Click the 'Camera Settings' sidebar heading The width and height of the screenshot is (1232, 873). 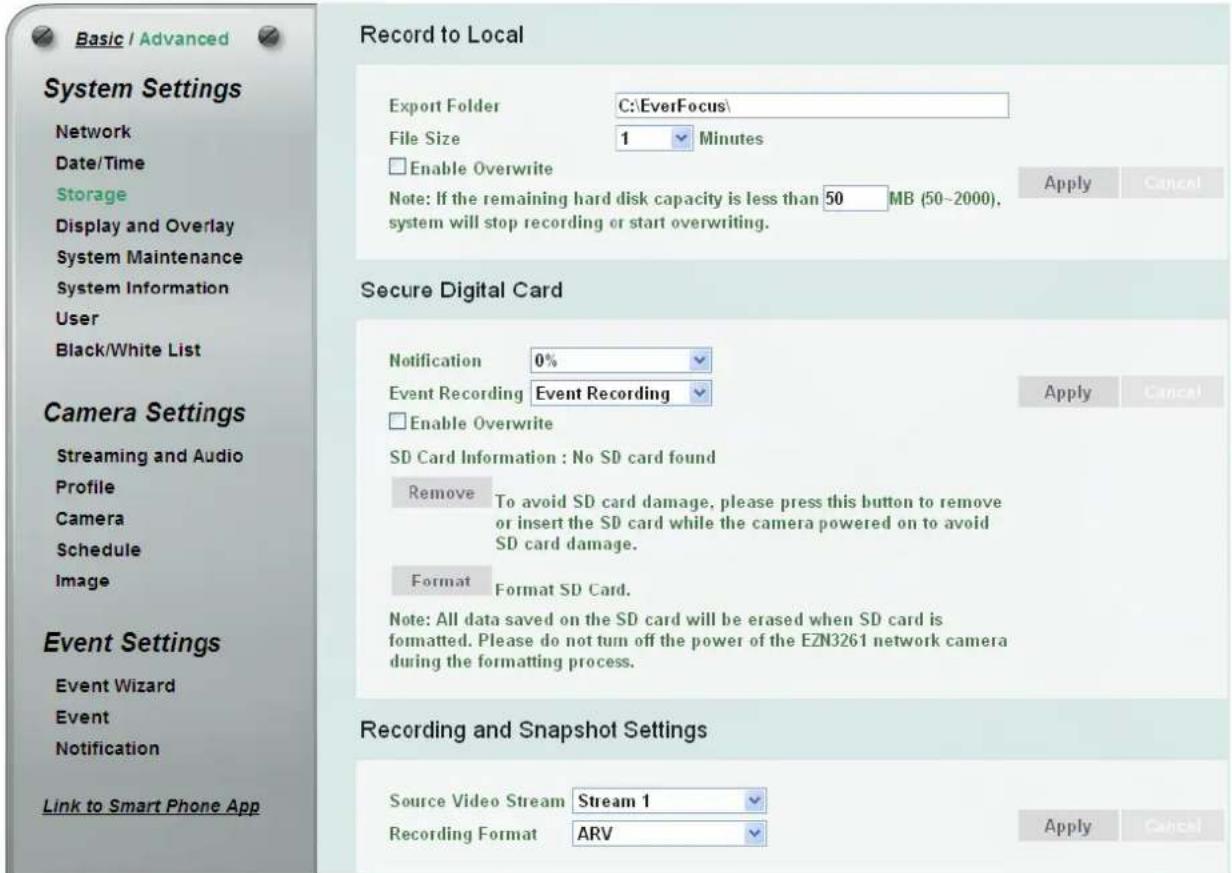coord(145,413)
